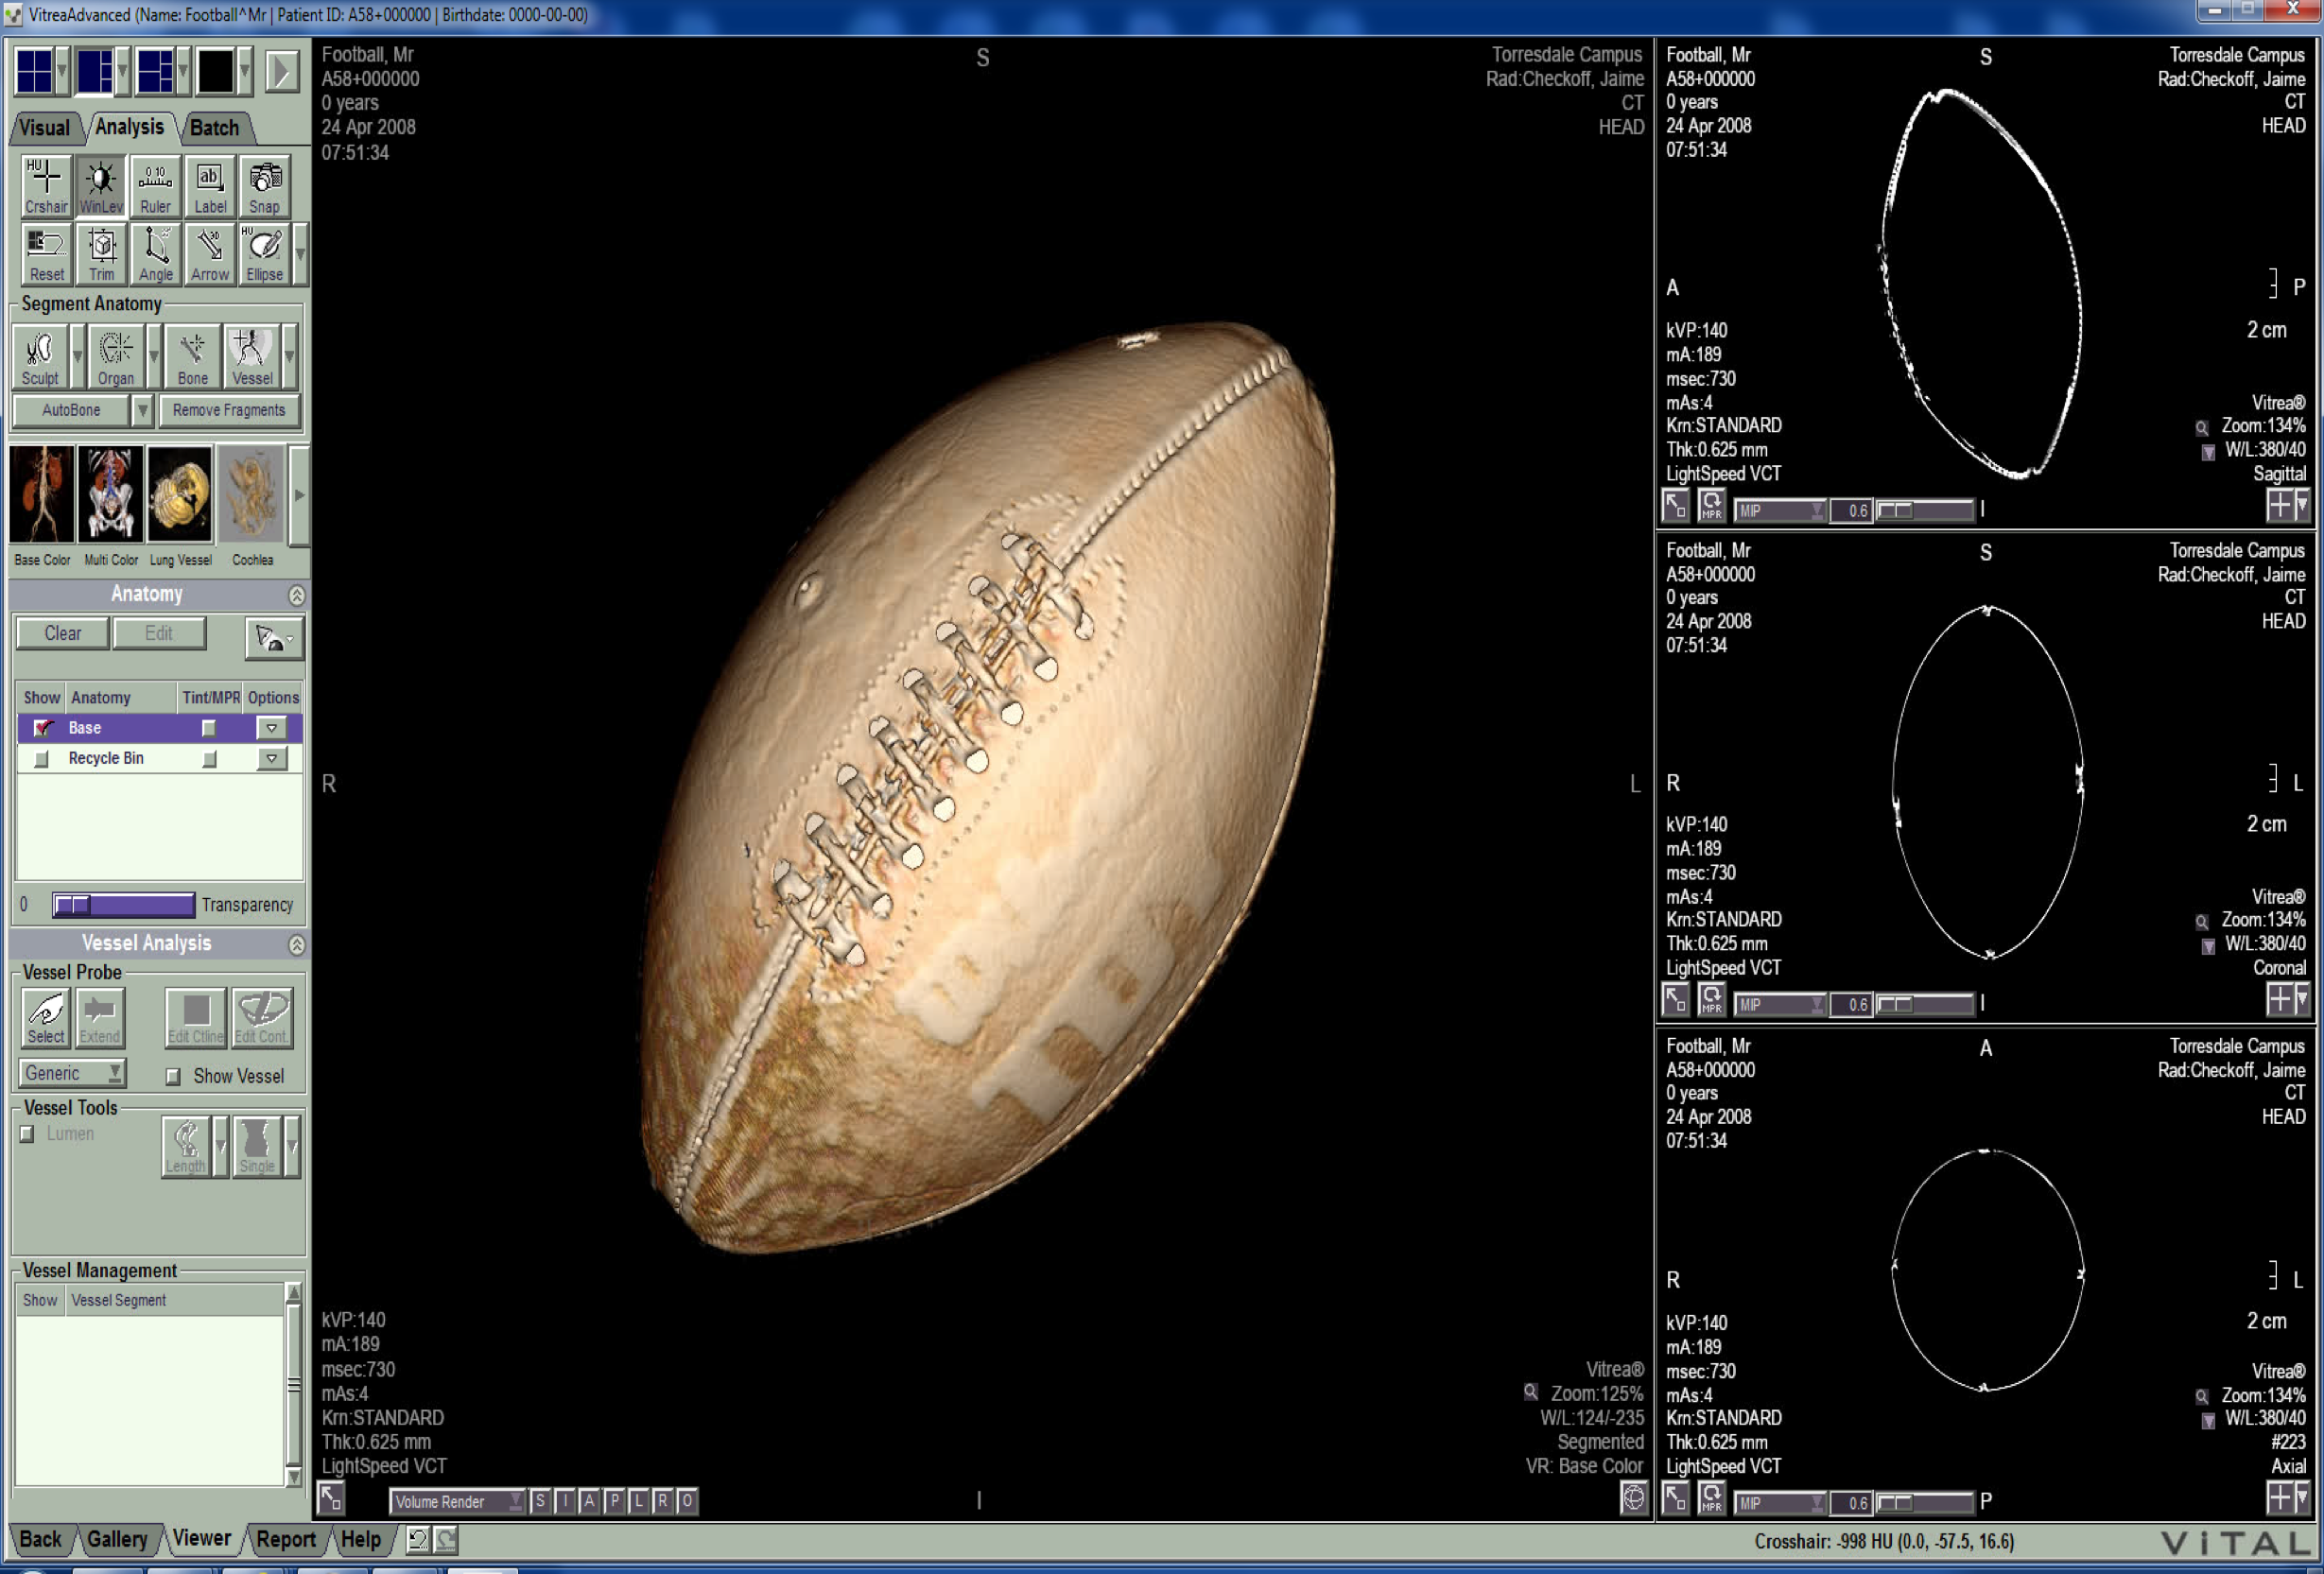Collapse the Vessel Analysis panel header
Image resolution: width=2324 pixels, height=1574 pixels.
tap(297, 944)
